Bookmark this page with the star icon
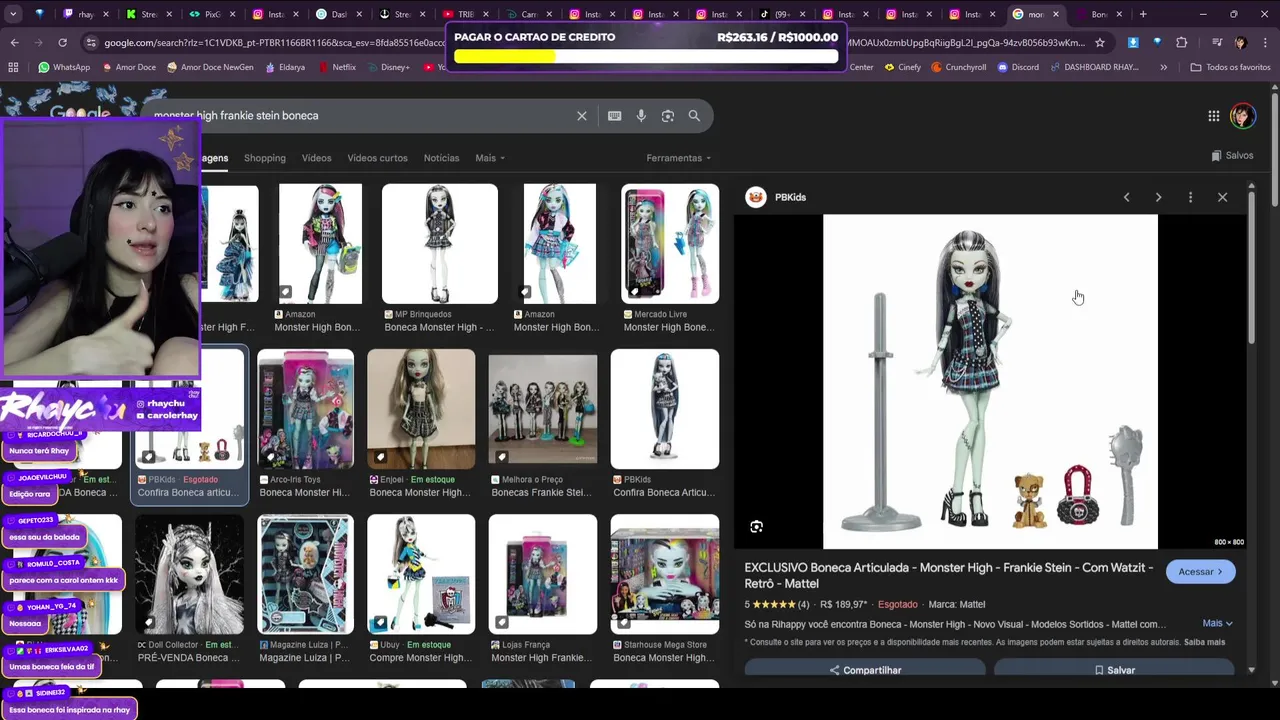Screen dimensions: 1280x720 click(x=1100, y=43)
